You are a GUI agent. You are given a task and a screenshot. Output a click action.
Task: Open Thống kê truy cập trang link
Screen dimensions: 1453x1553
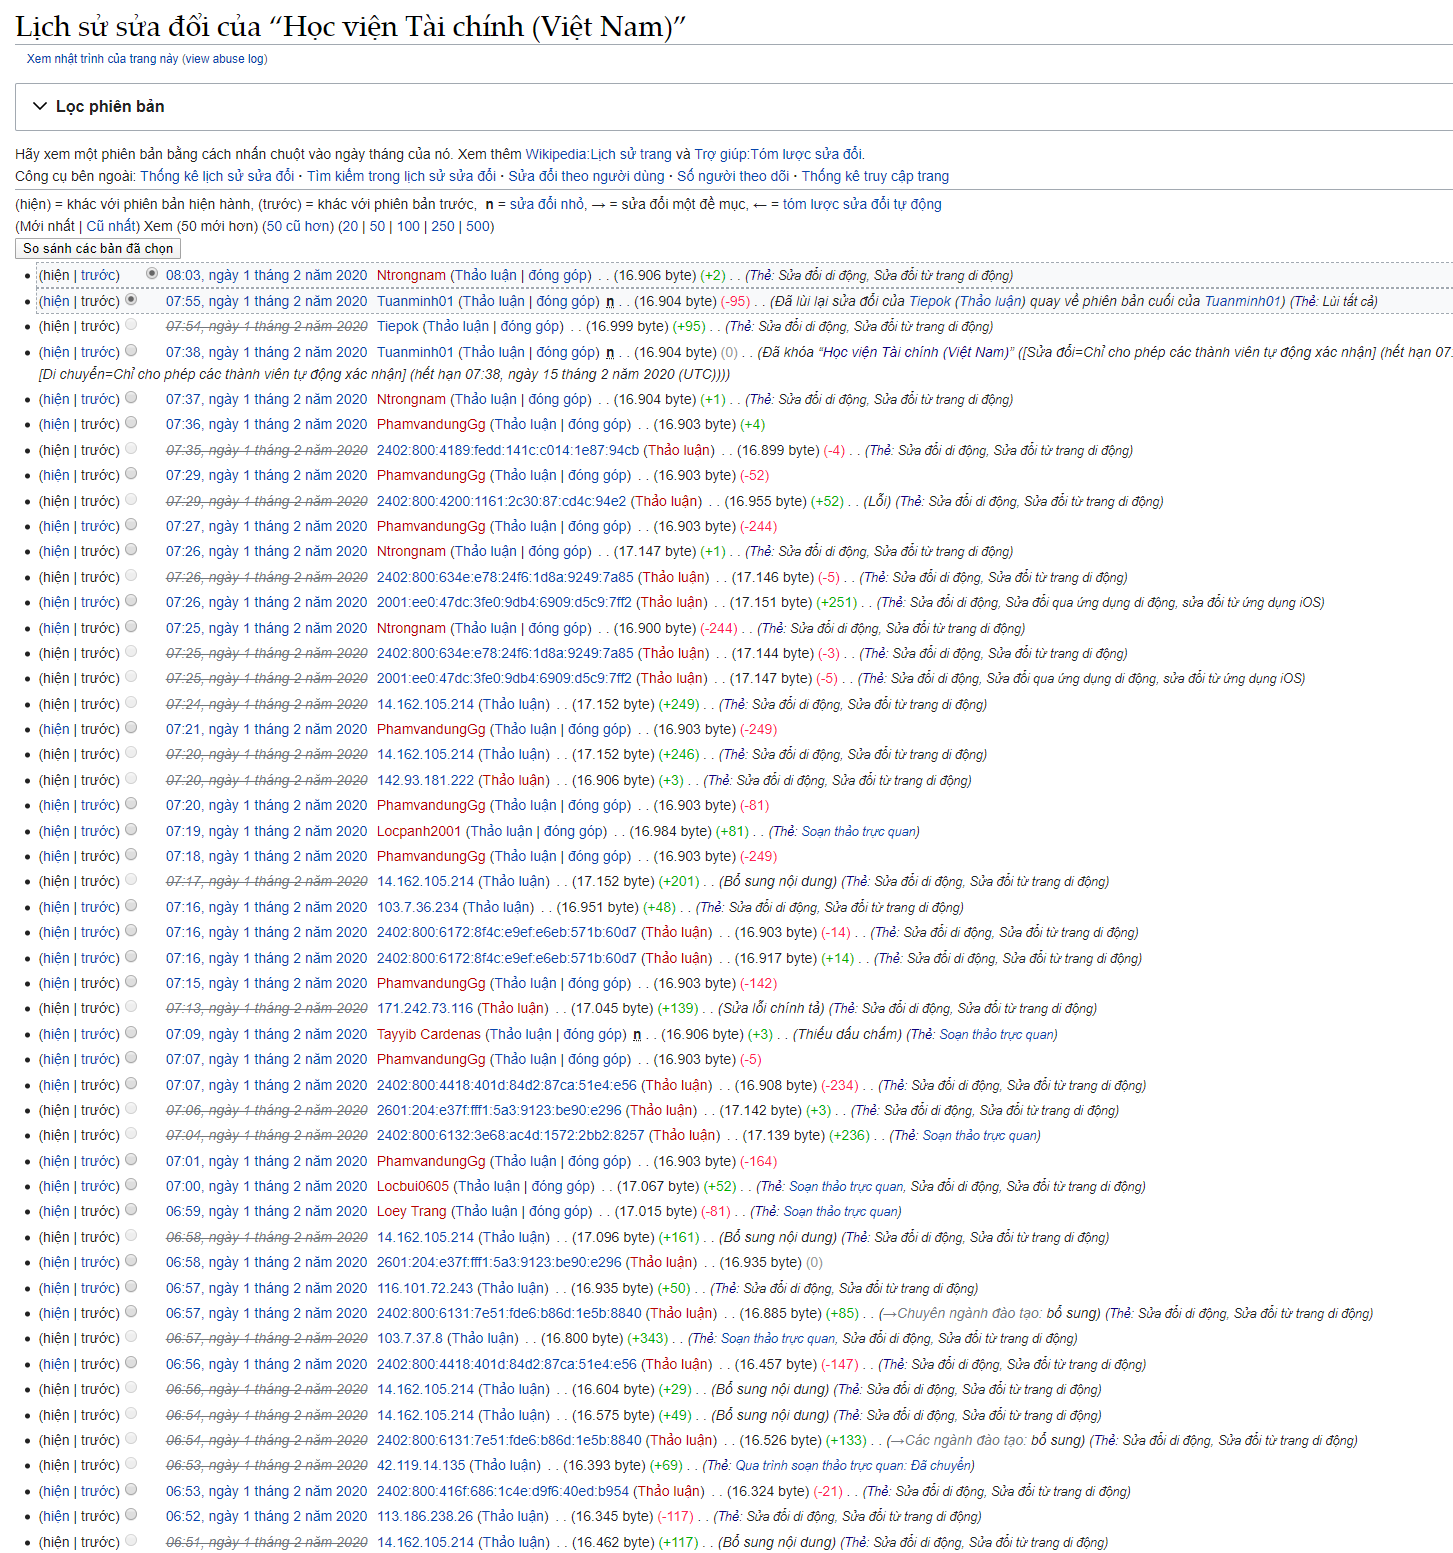(875, 176)
